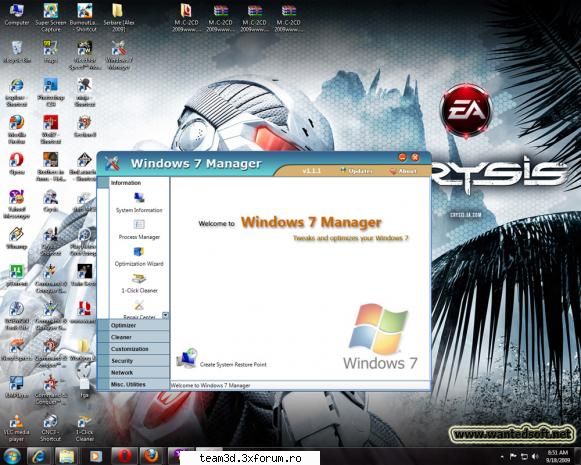The width and height of the screenshot is (581, 465).
Task: Open the Repair Center tool
Action: pos(139,309)
